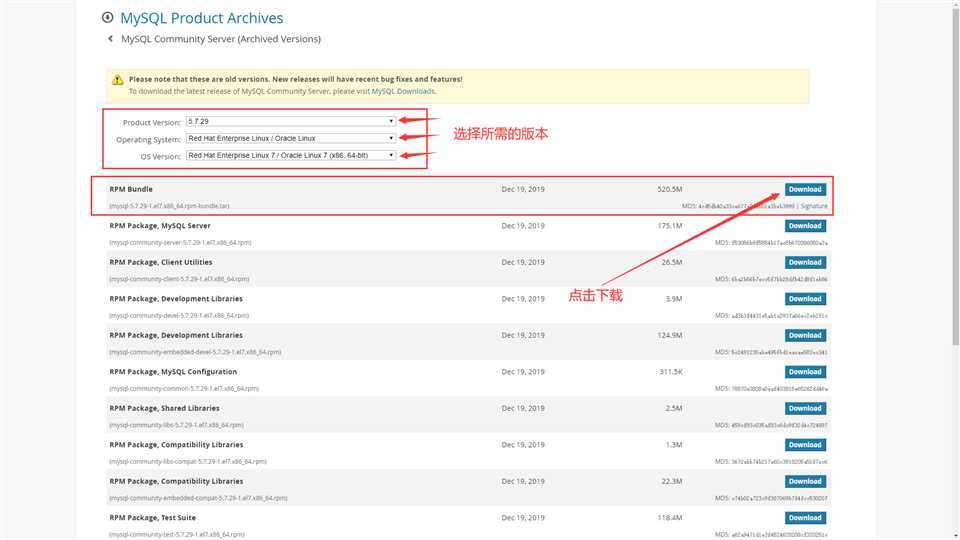Select 'RPM Package, MySQL Server' title text
The height and width of the screenshot is (540, 960).
(160, 226)
